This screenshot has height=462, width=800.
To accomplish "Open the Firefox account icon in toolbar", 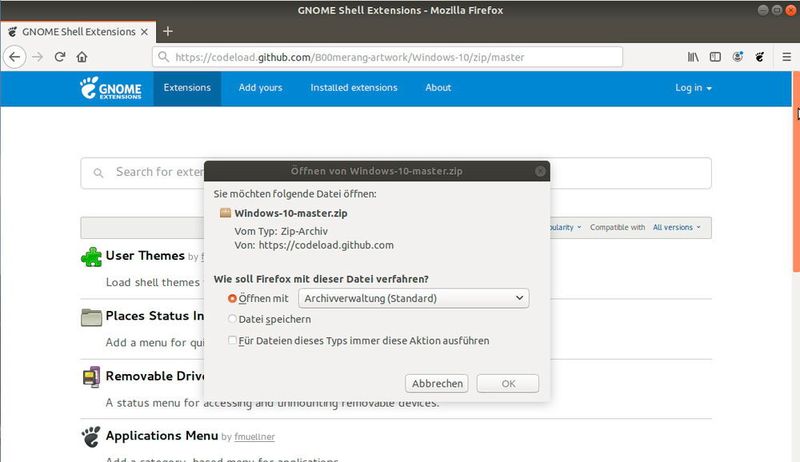I will pyautogui.click(x=738, y=57).
